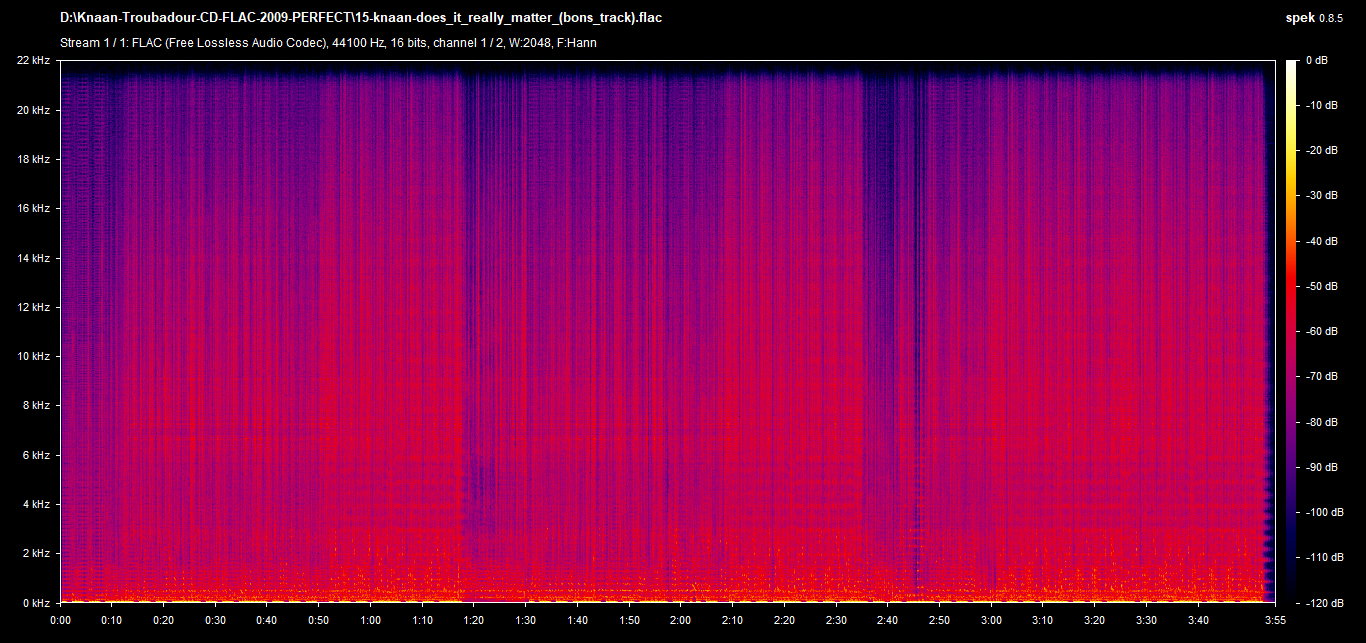
Task: Click the 1:50 time axis marker
Action: pyautogui.click(x=629, y=620)
